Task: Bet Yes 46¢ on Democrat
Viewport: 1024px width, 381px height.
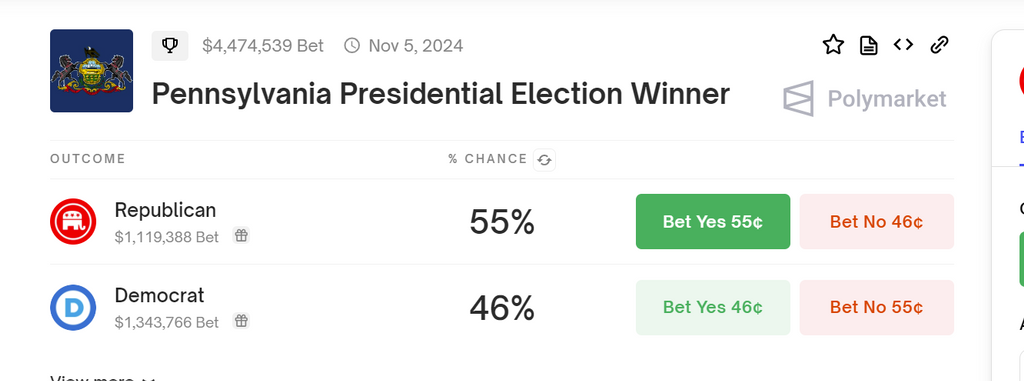Action: [713, 307]
